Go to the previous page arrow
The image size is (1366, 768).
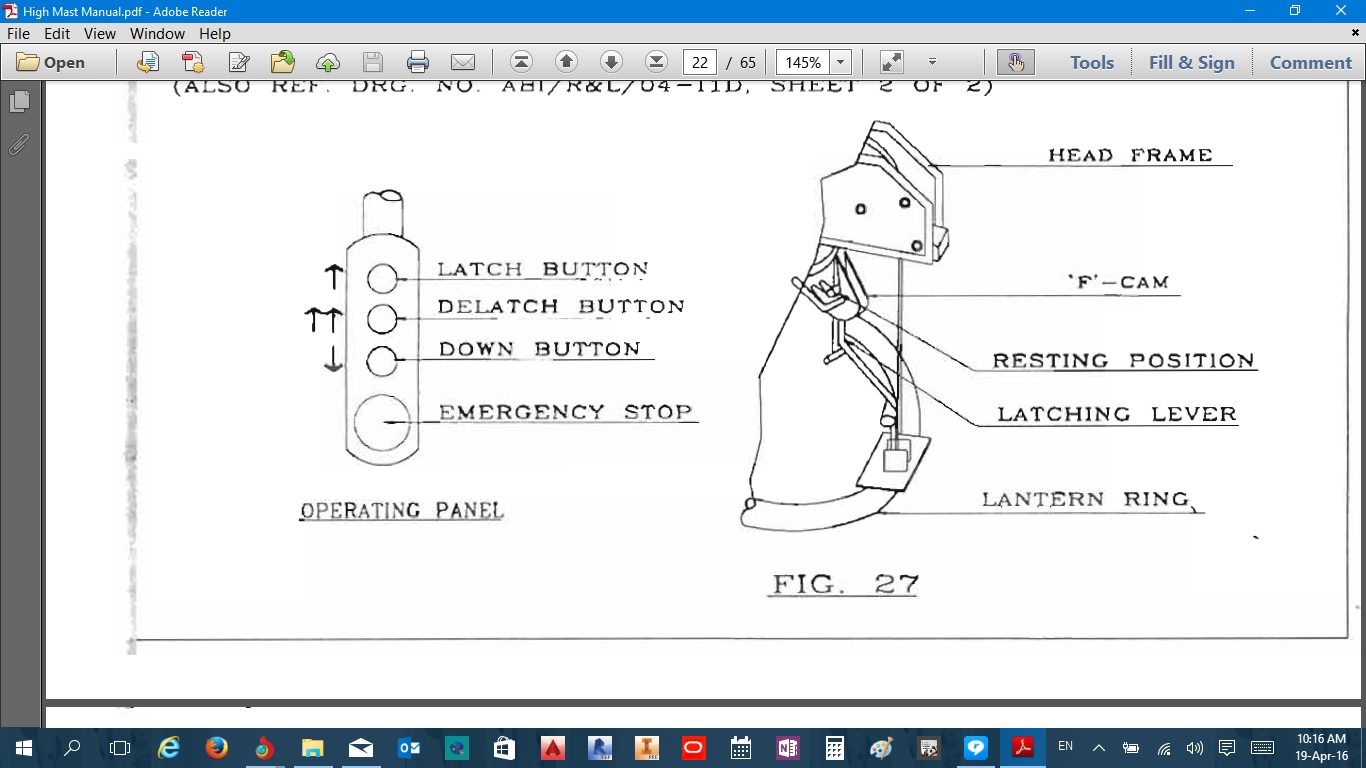click(x=566, y=62)
